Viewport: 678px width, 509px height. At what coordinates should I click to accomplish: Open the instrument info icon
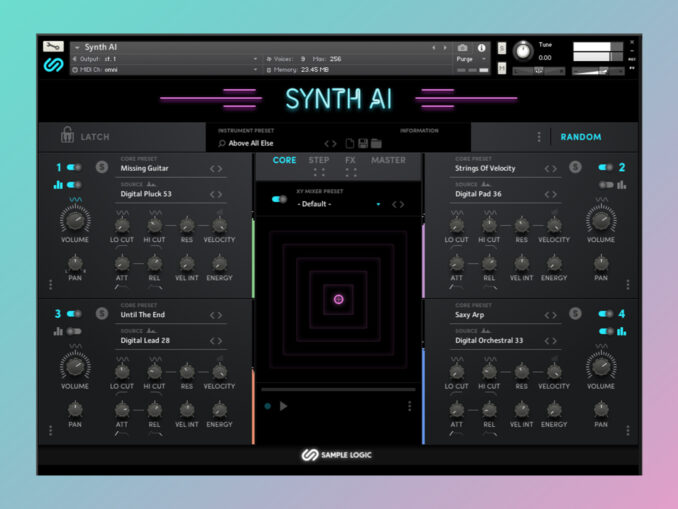coord(481,48)
